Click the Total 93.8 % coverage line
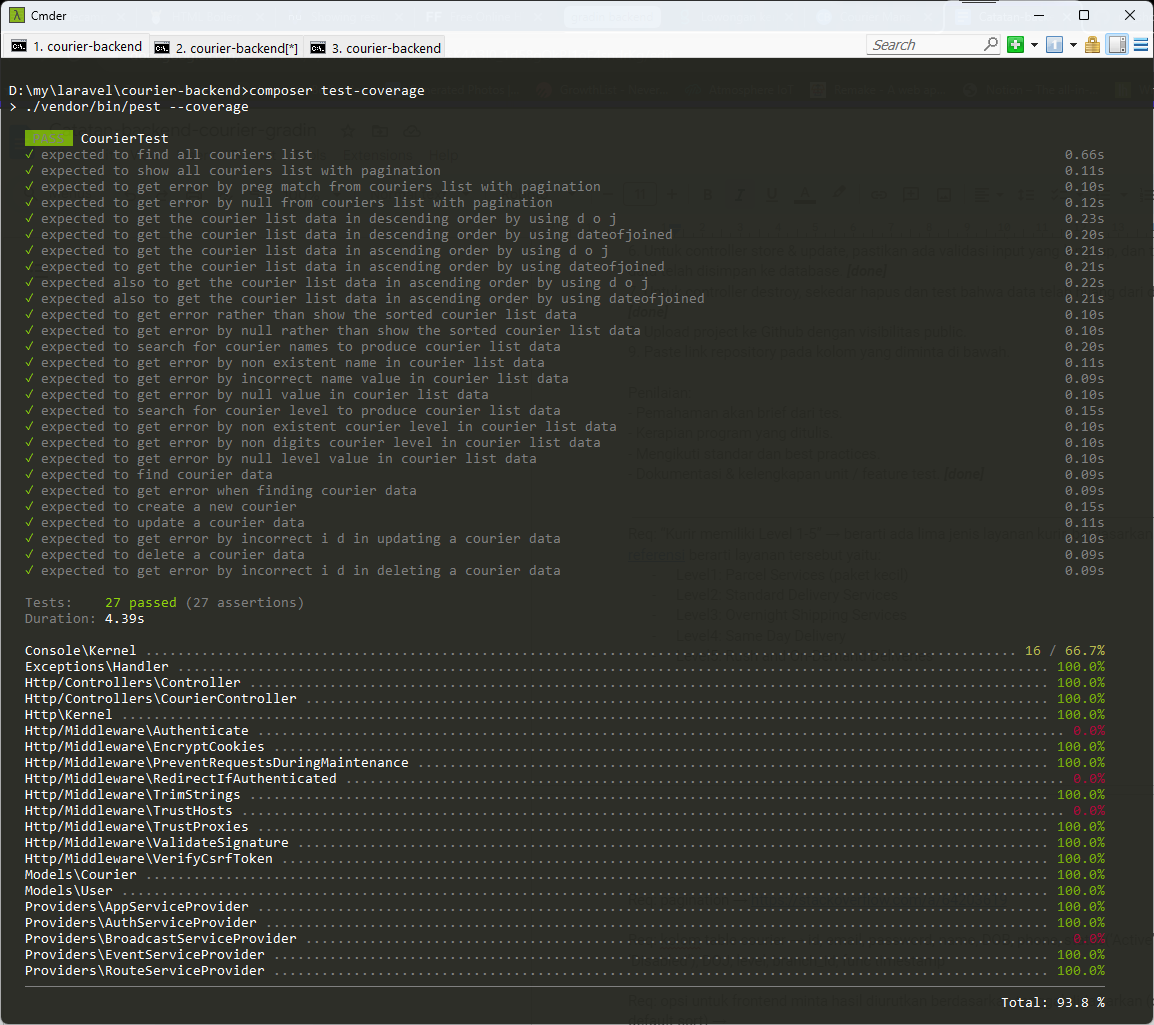1154x1025 pixels. tap(1052, 1001)
